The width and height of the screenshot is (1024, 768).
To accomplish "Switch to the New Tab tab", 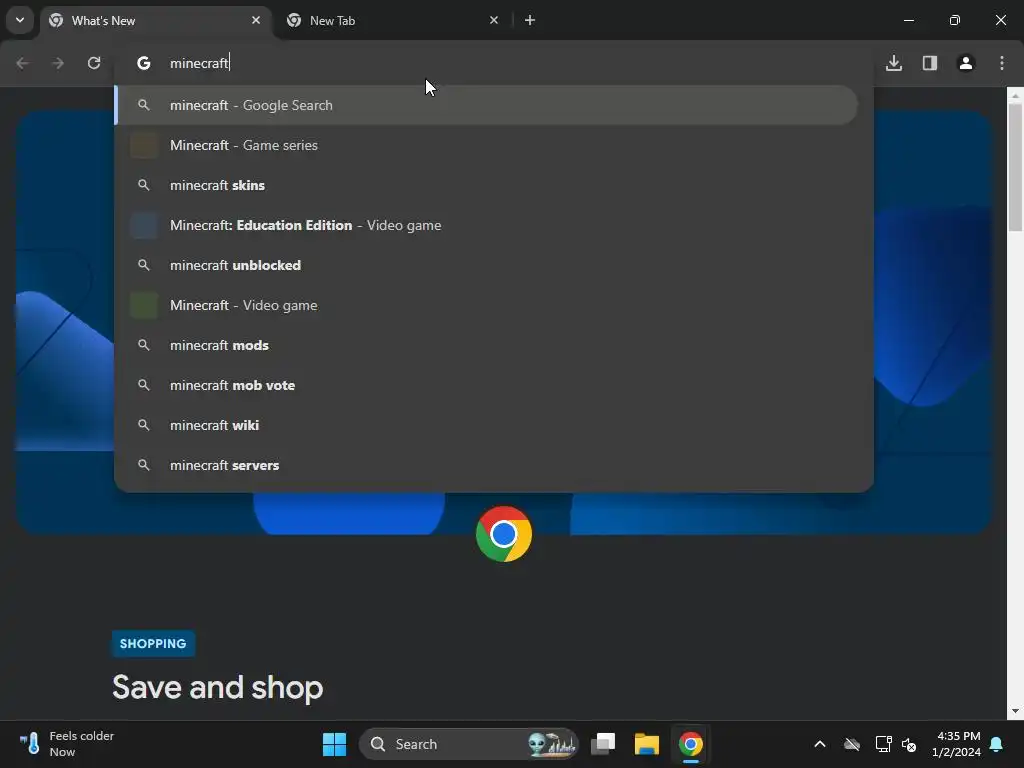I will tap(392, 20).
